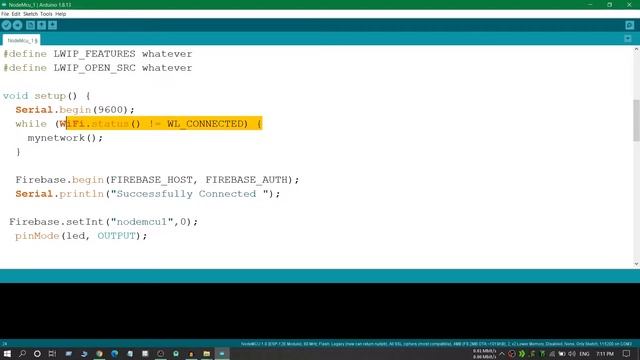640x360 pixels.
Task: Click the board info text in status bar
Action: 436,344
